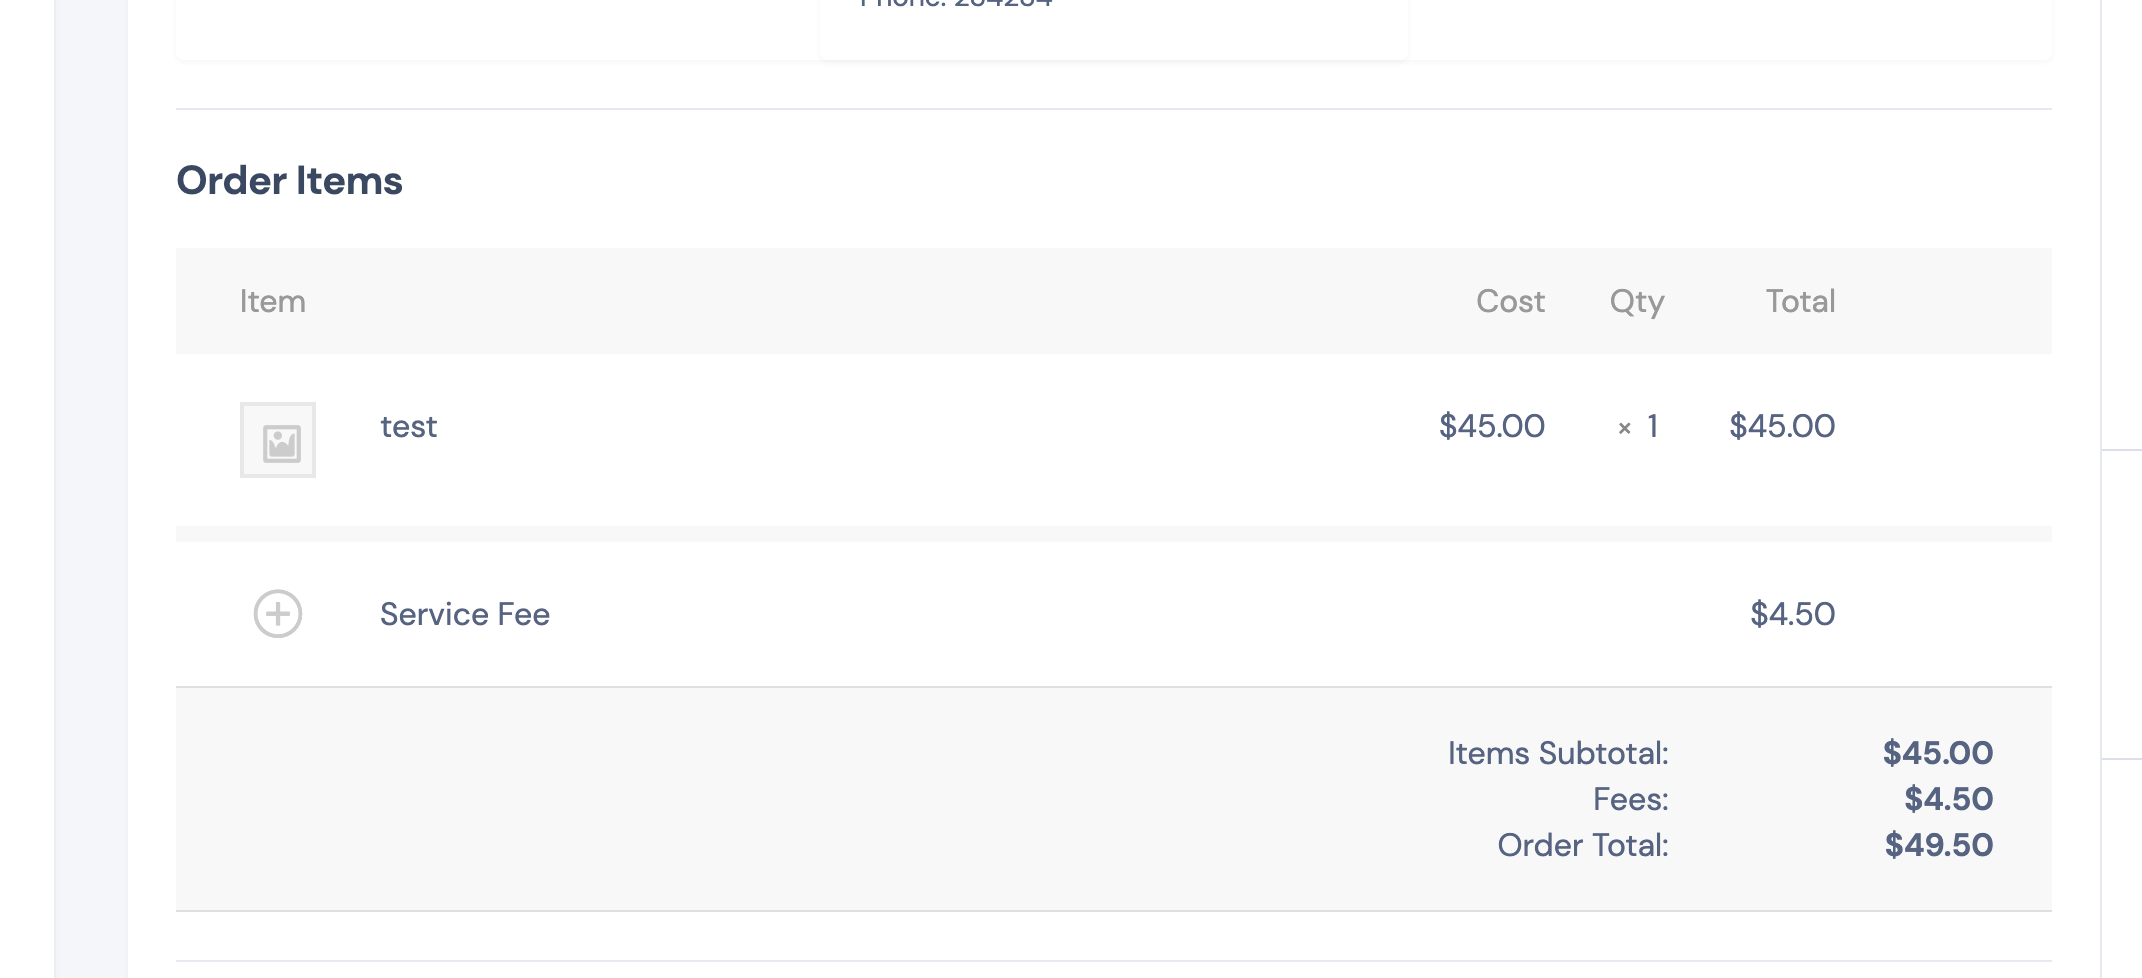Screen dimensions: 2142x978
Task: Click the Order Items section heading
Action: pos(290,181)
